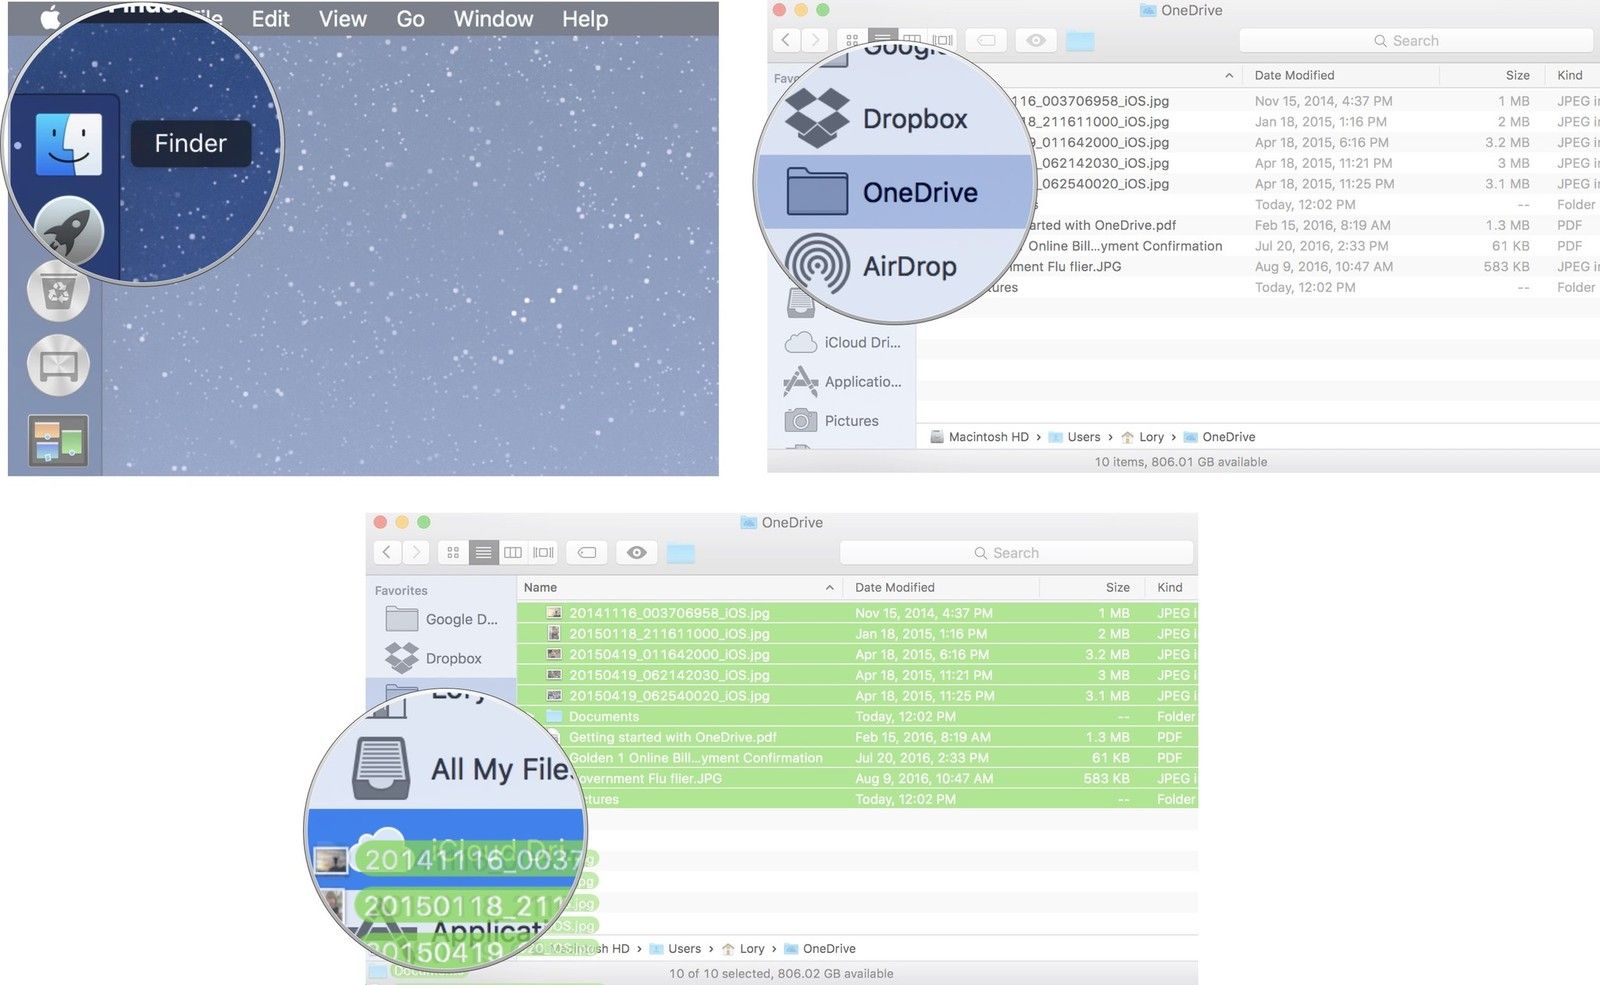Switch to icon view mode
This screenshot has width=1600, height=985.
pyautogui.click(x=453, y=552)
